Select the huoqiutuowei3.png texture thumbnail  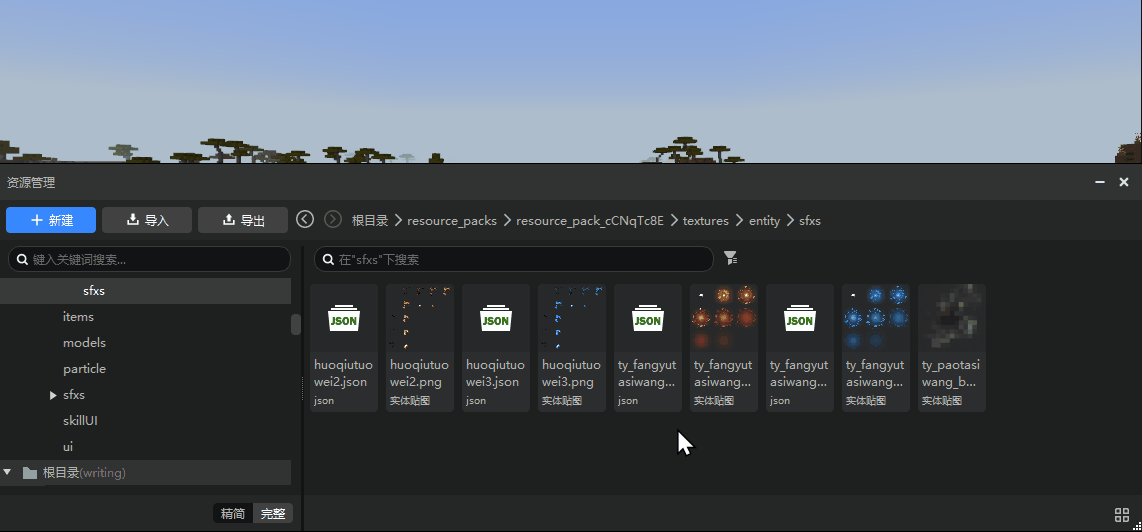coord(572,318)
